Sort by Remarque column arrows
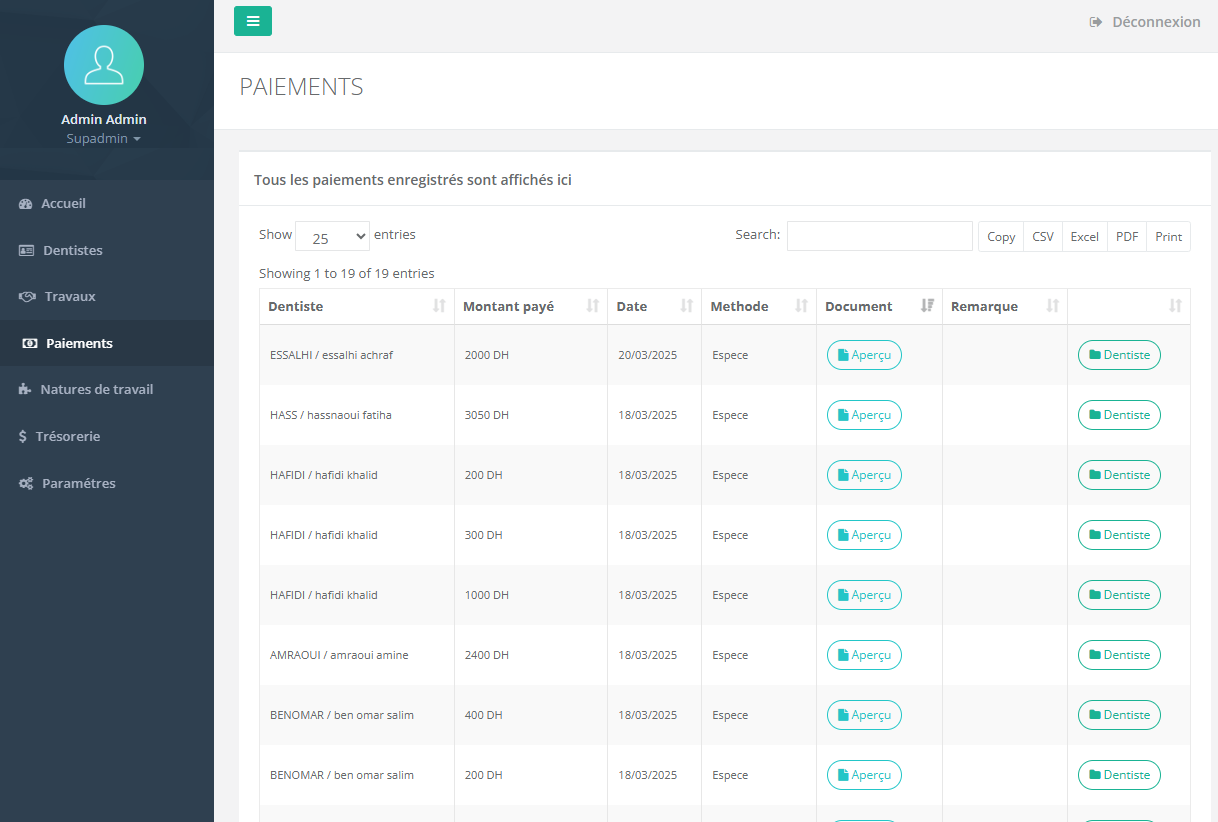Image resolution: width=1218 pixels, height=822 pixels. [1052, 306]
